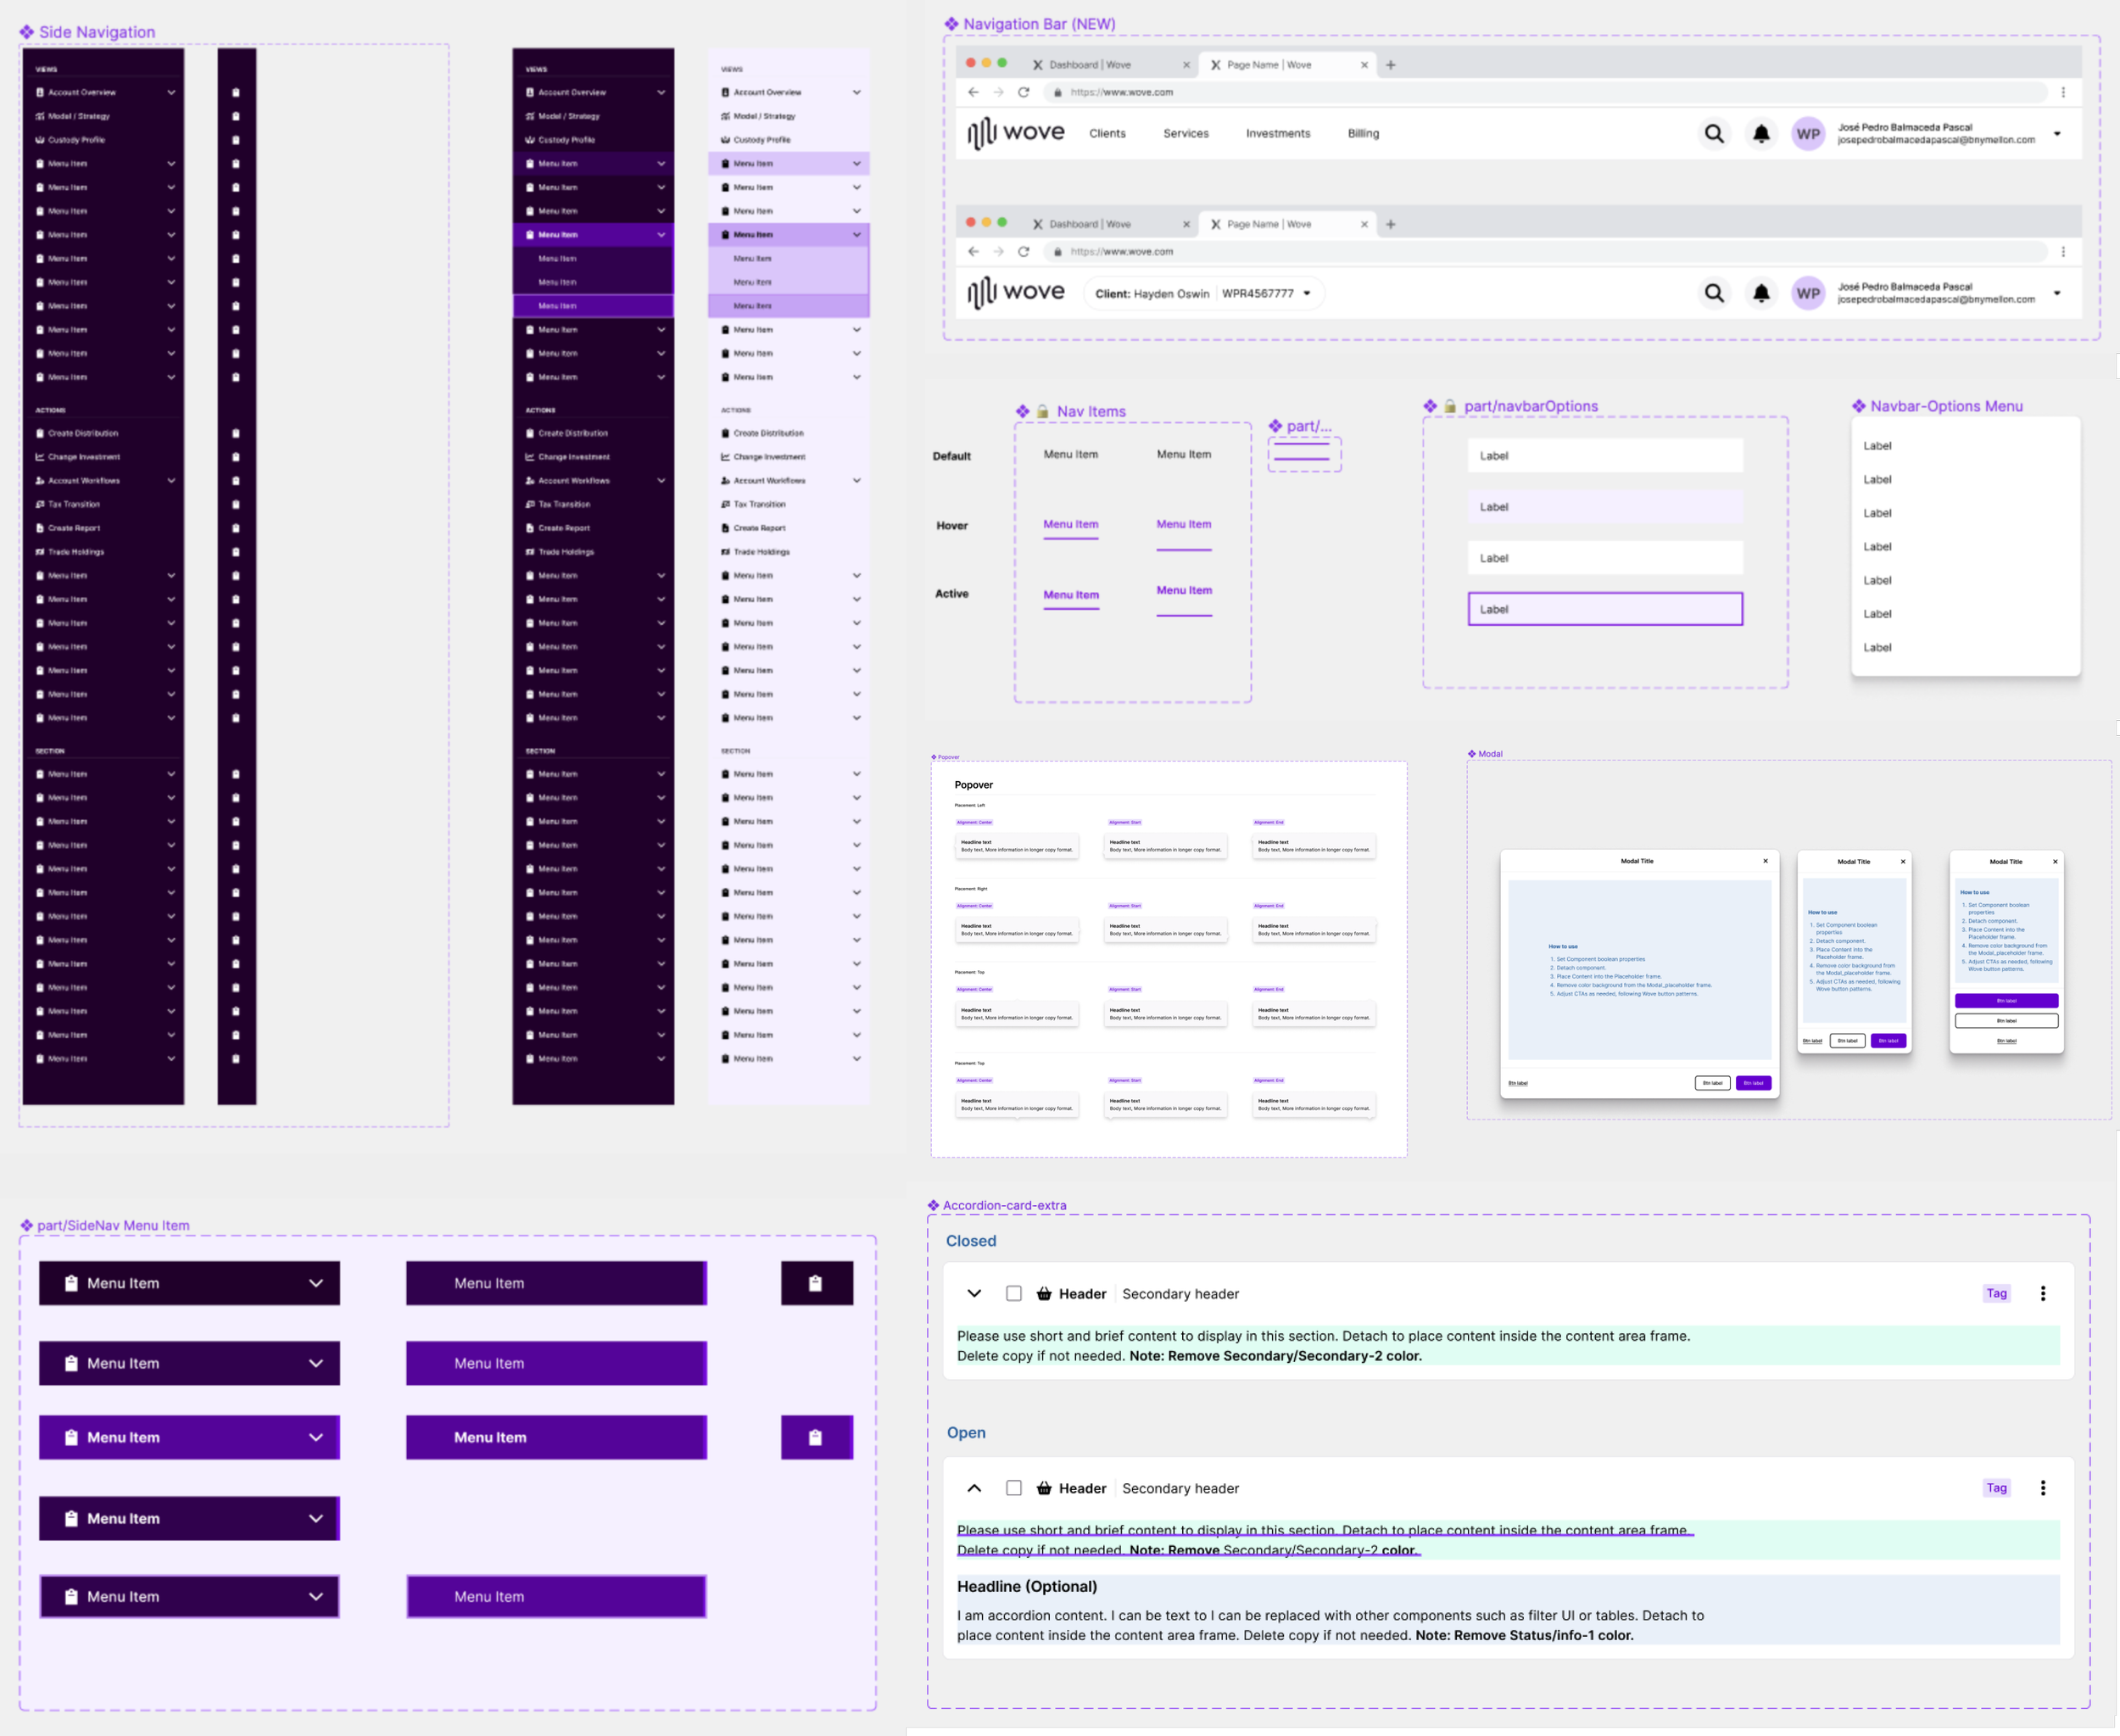Click reload icon in the top browser mockup
Screen dimensions: 2120x1736
click(x=1023, y=92)
